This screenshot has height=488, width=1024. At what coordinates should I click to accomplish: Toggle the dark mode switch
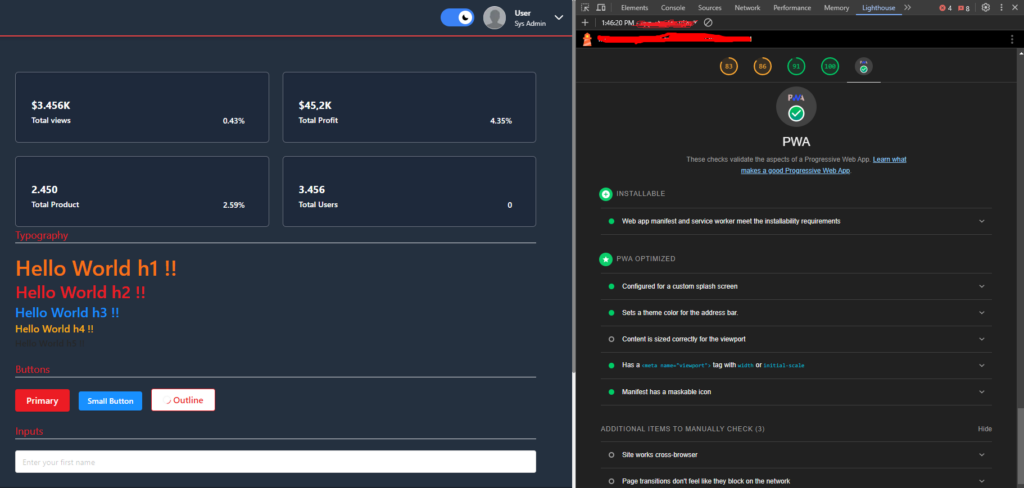pyautogui.click(x=457, y=17)
